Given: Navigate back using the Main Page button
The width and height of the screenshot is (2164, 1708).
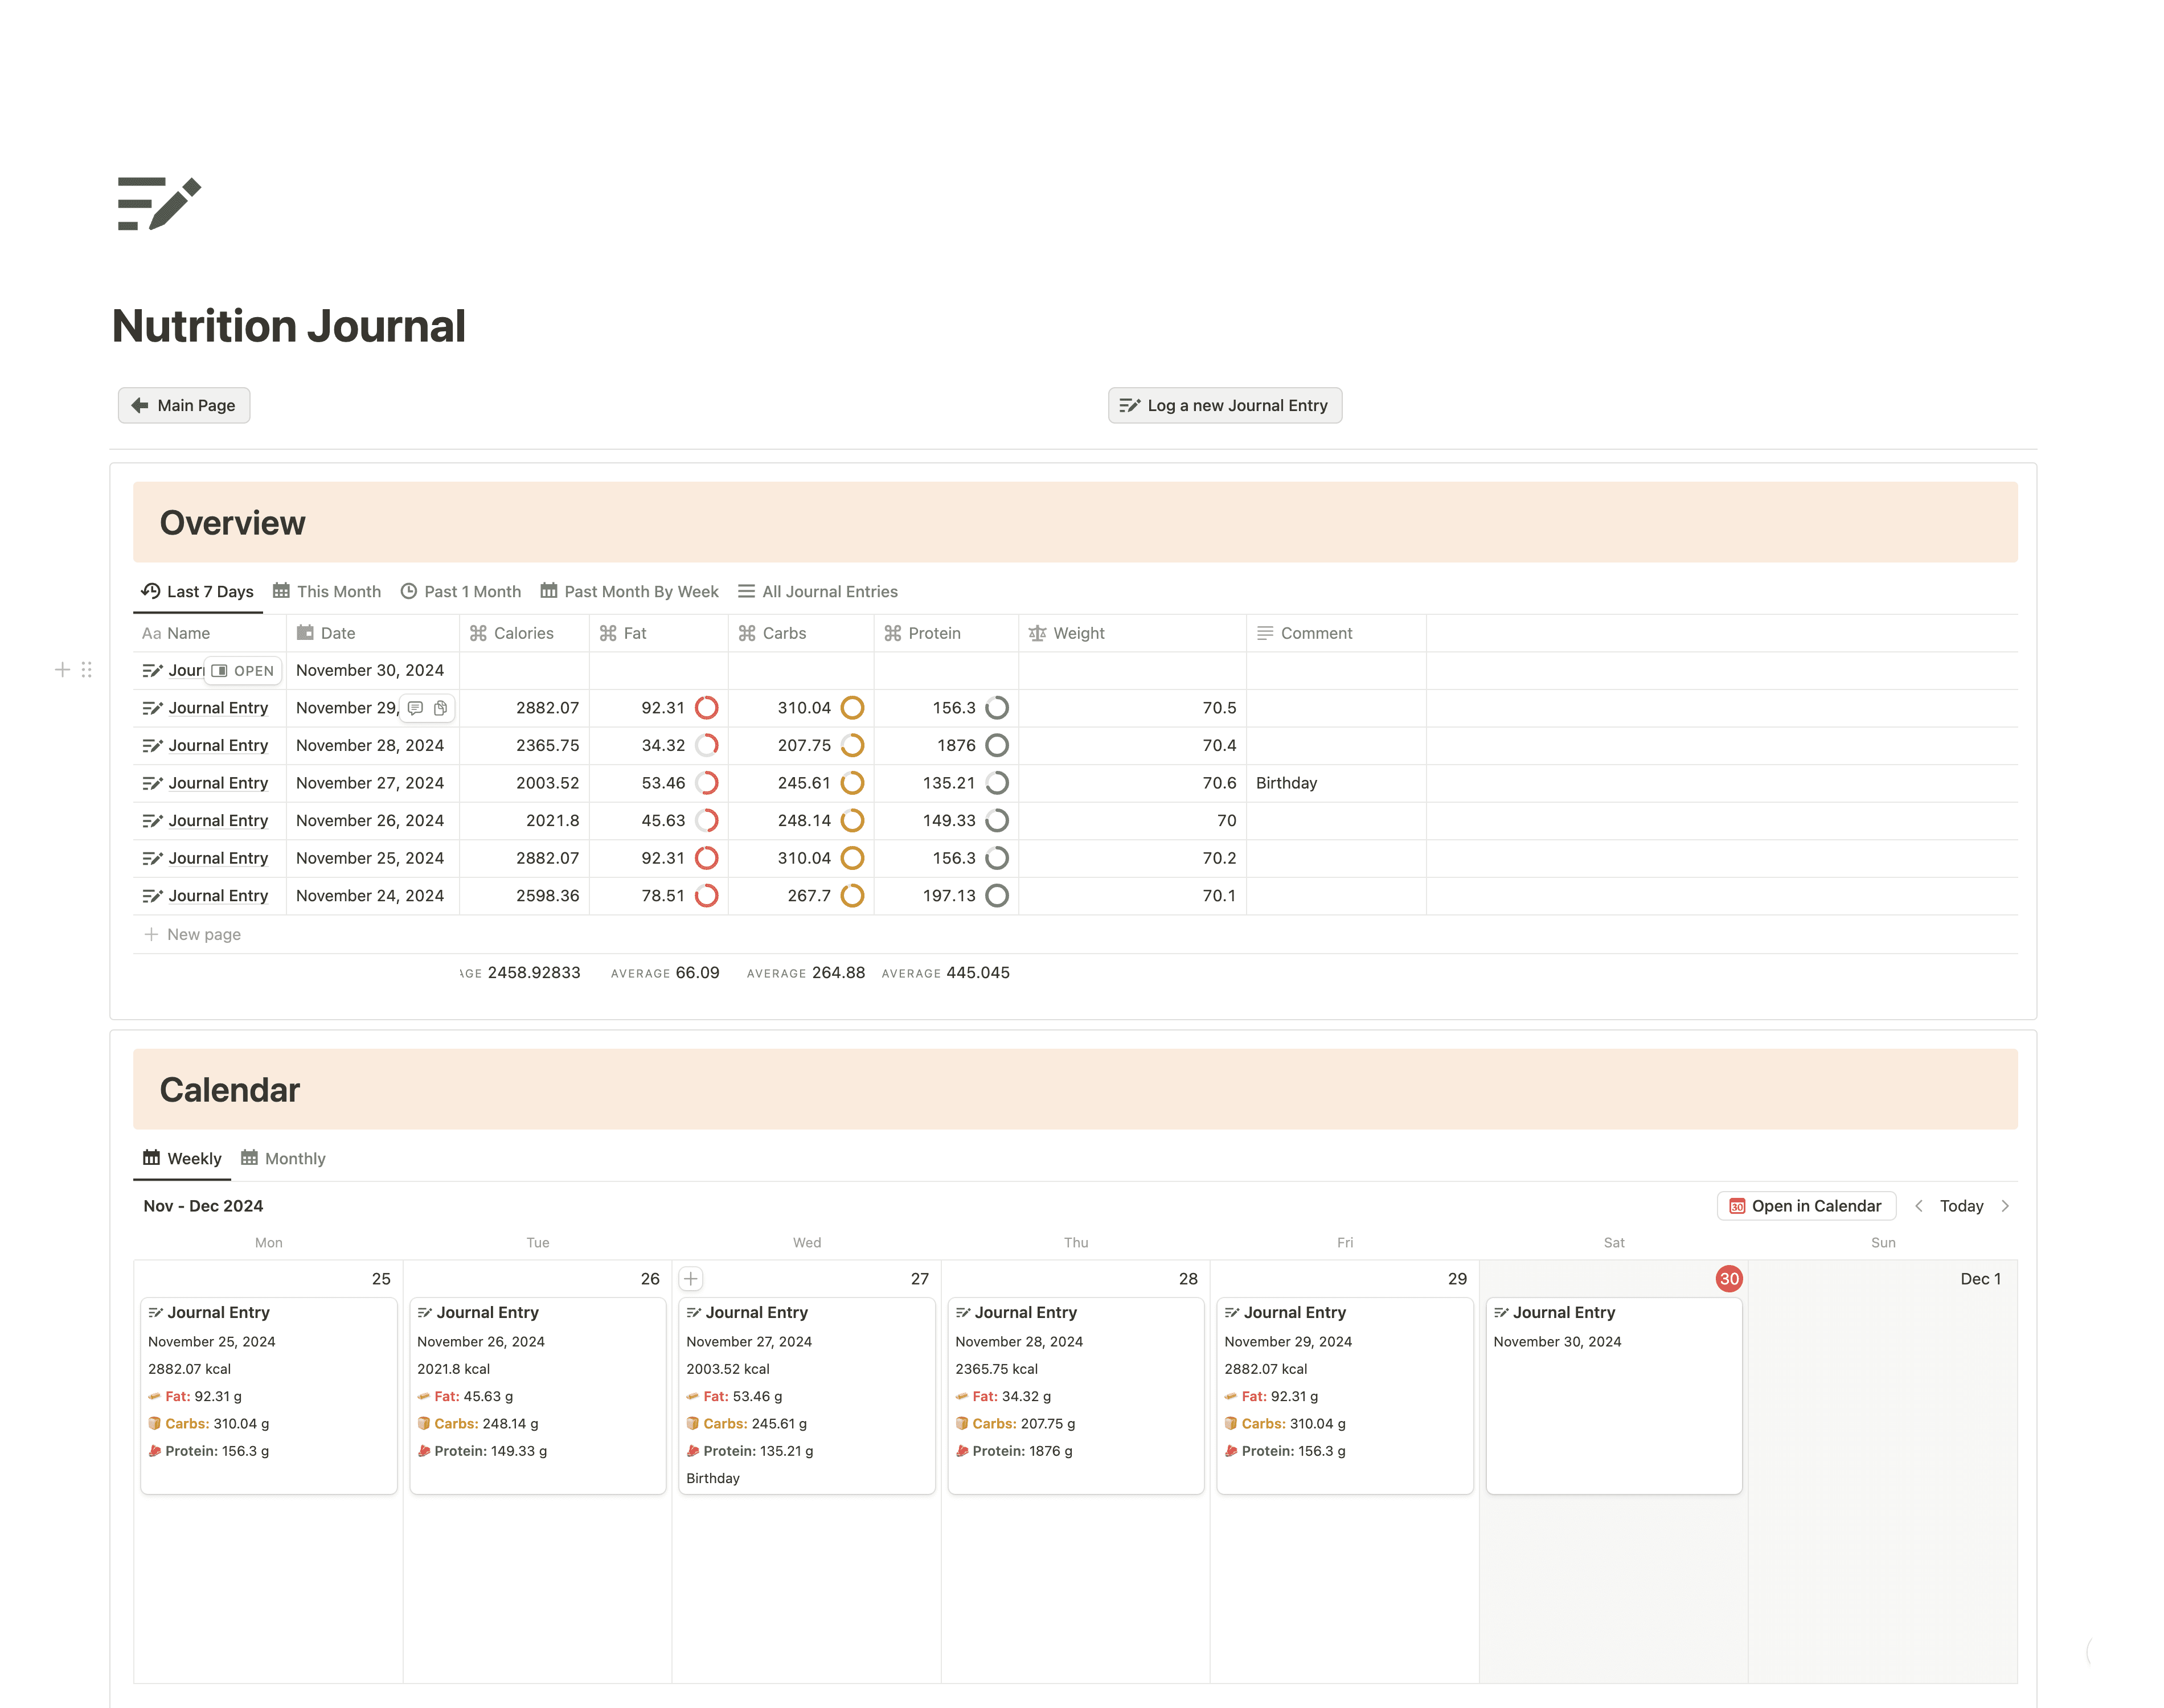Looking at the screenshot, I should [183, 405].
